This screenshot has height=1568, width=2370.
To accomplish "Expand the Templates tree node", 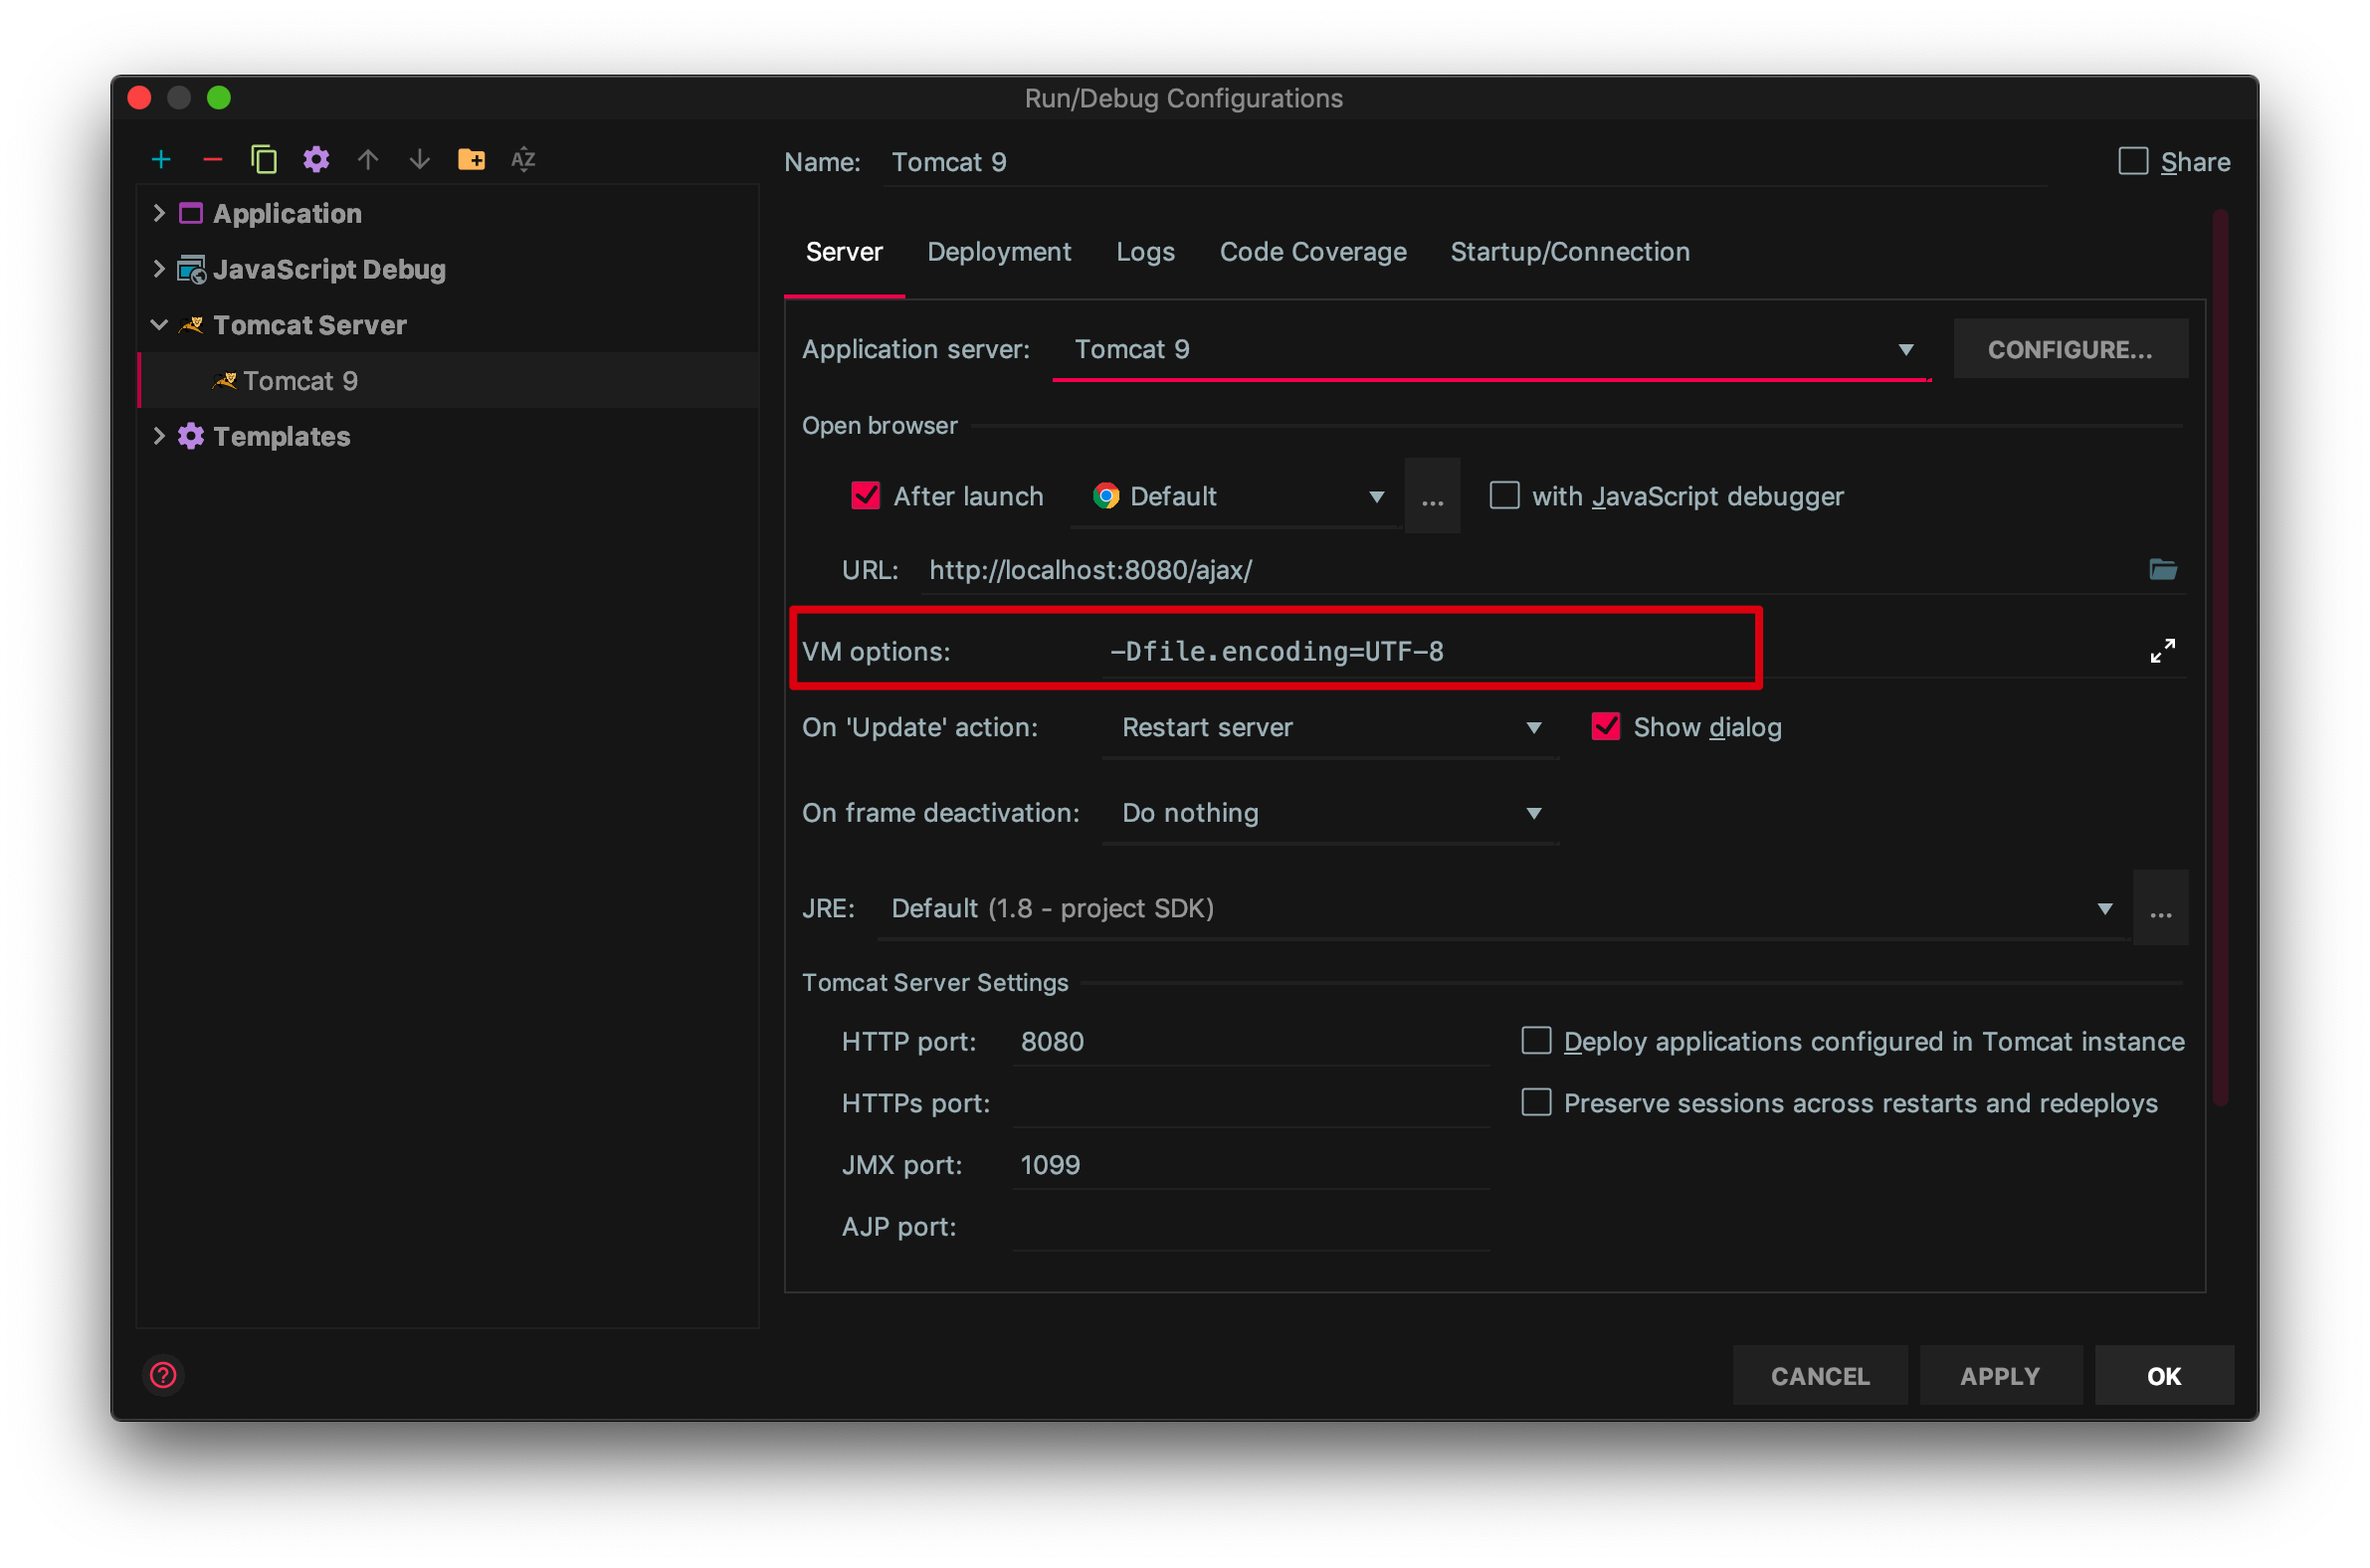I will click(x=159, y=436).
